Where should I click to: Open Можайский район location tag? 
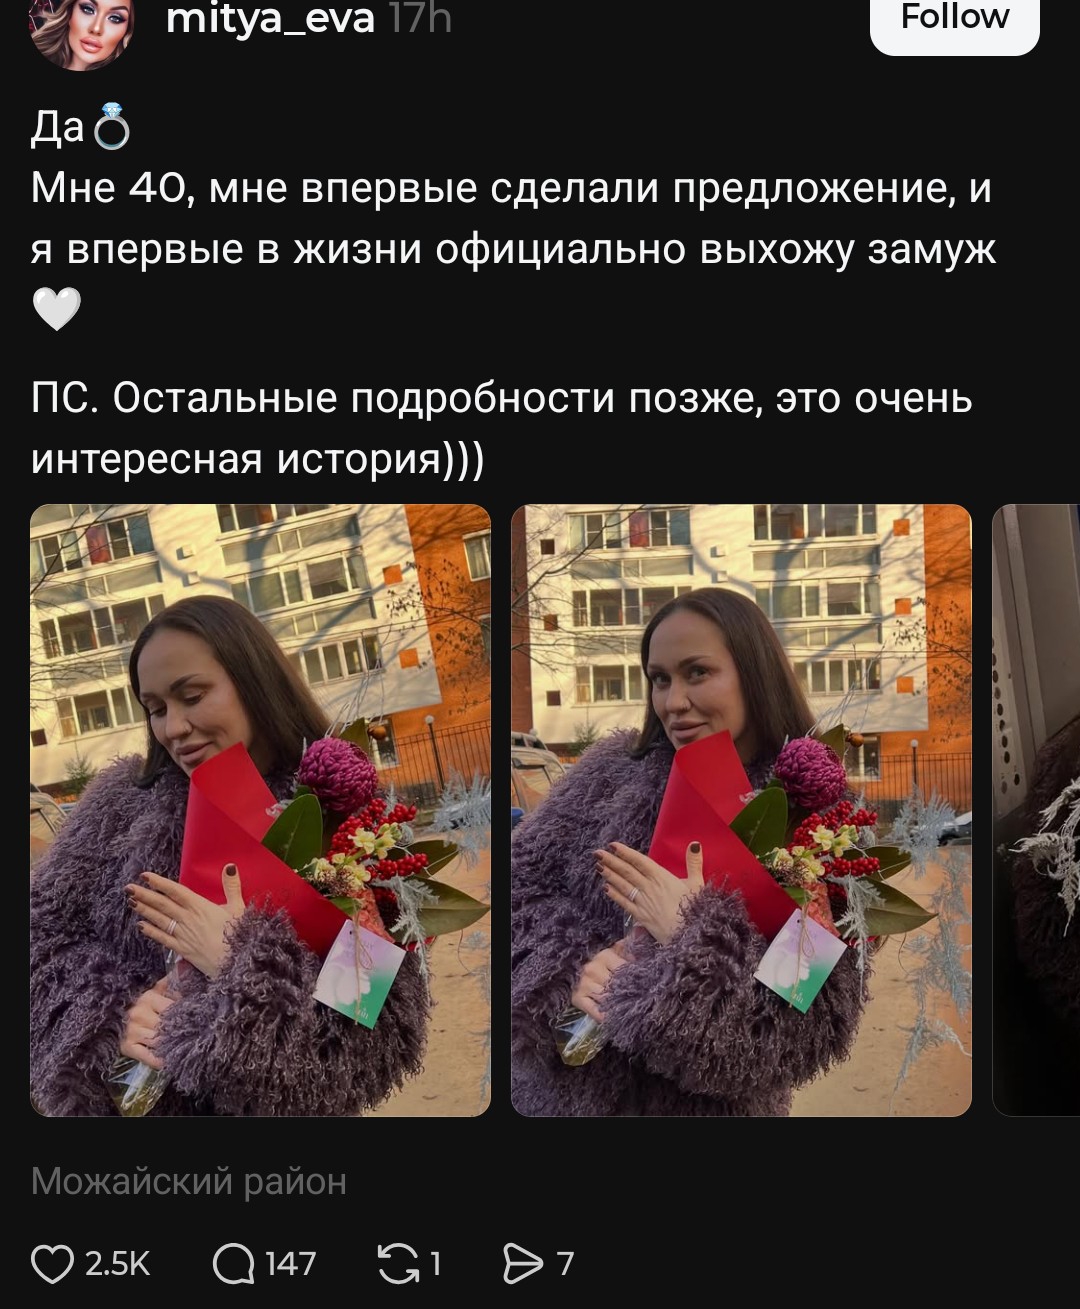[x=188, y=1181]
